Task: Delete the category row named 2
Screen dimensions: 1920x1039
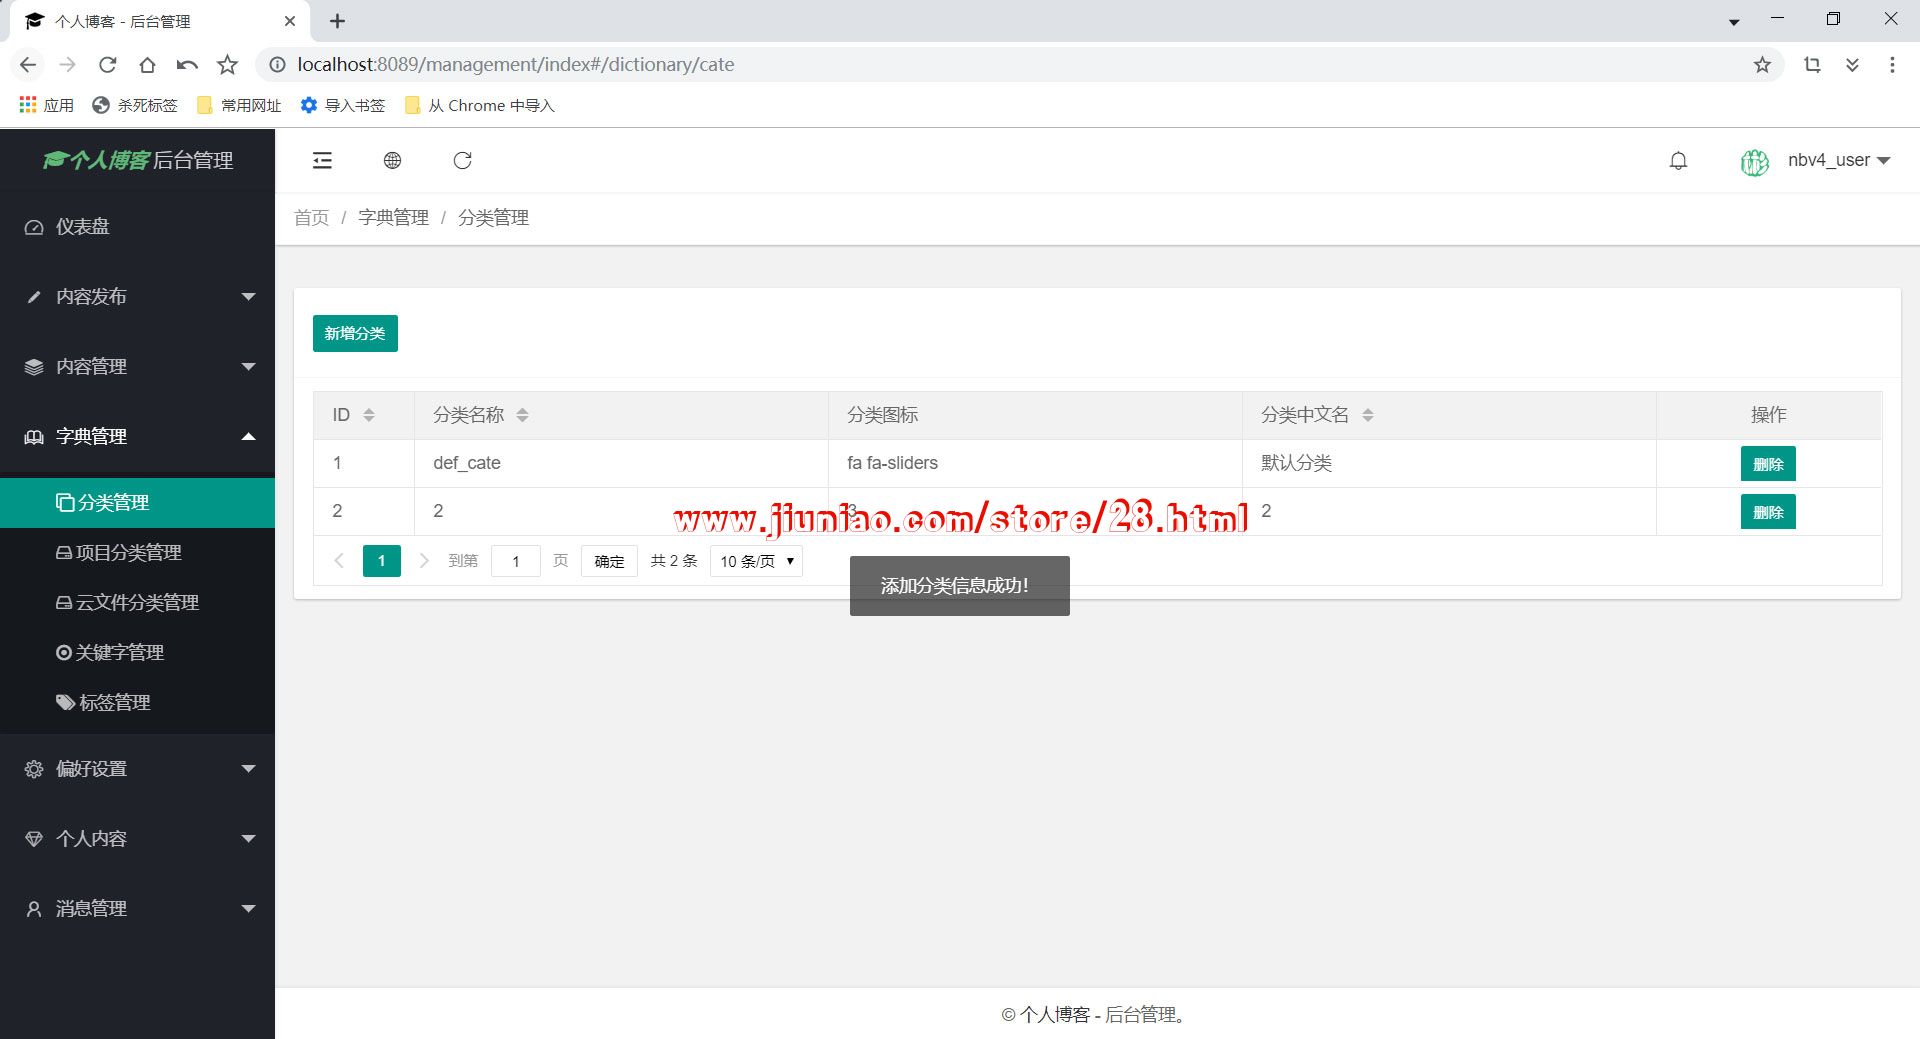Action: 1768,512
